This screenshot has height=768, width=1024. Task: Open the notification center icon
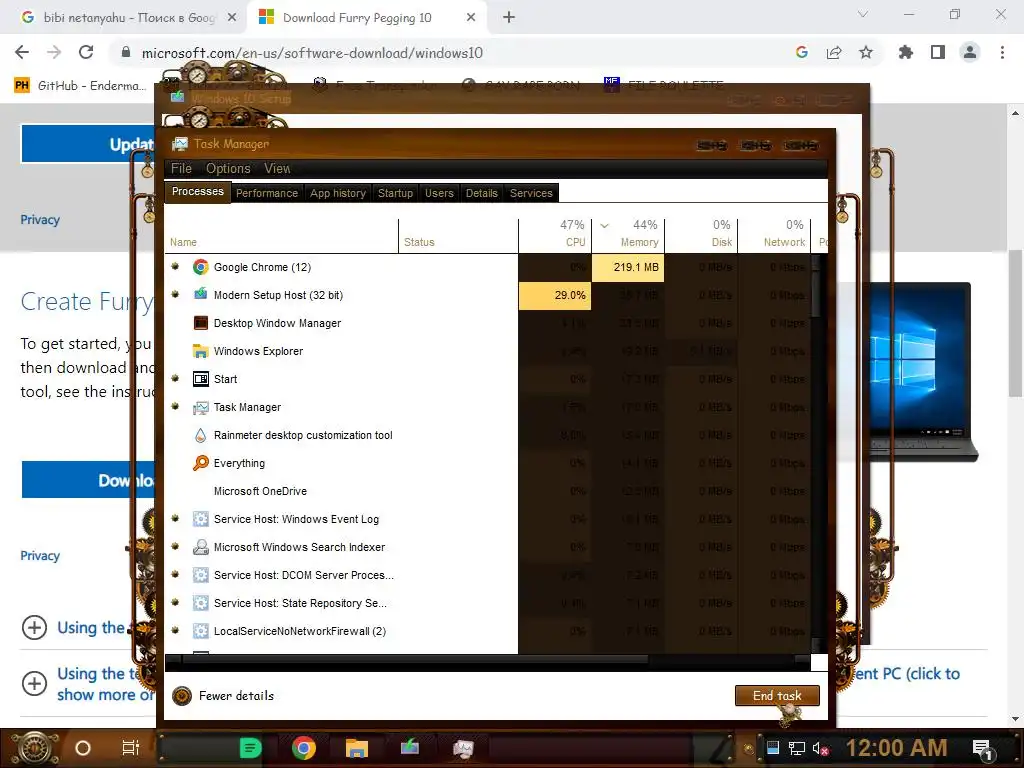pyautogui.click(x=982, y=748)
